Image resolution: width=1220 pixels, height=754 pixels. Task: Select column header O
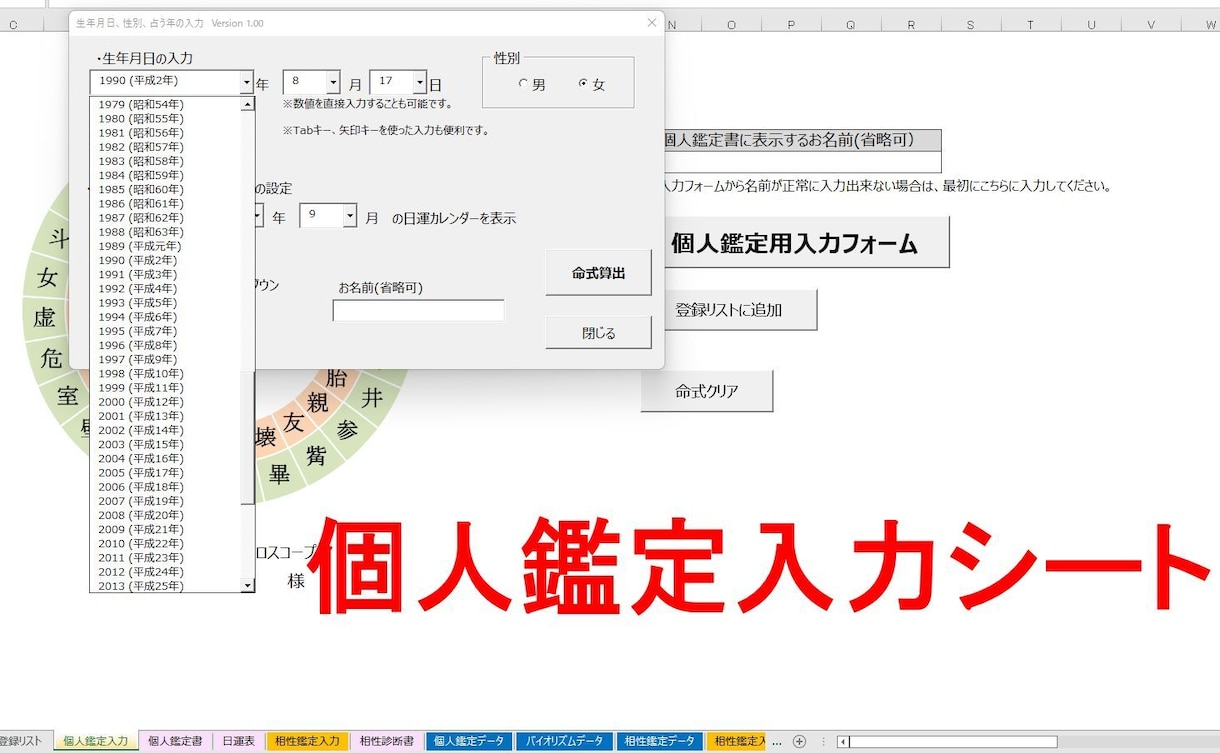click(x=731, y=25)
